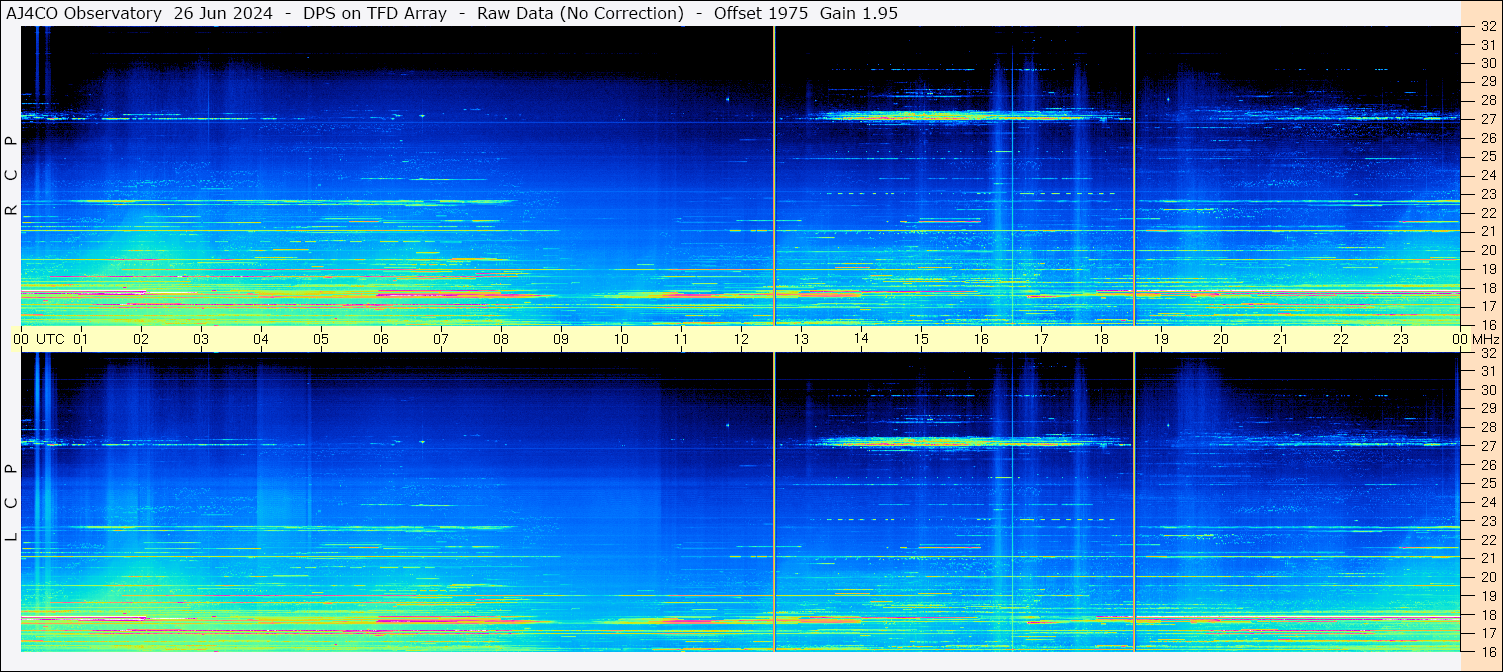
Task: Select hour 04 on the time axis
Action: [x=261, y=339]
